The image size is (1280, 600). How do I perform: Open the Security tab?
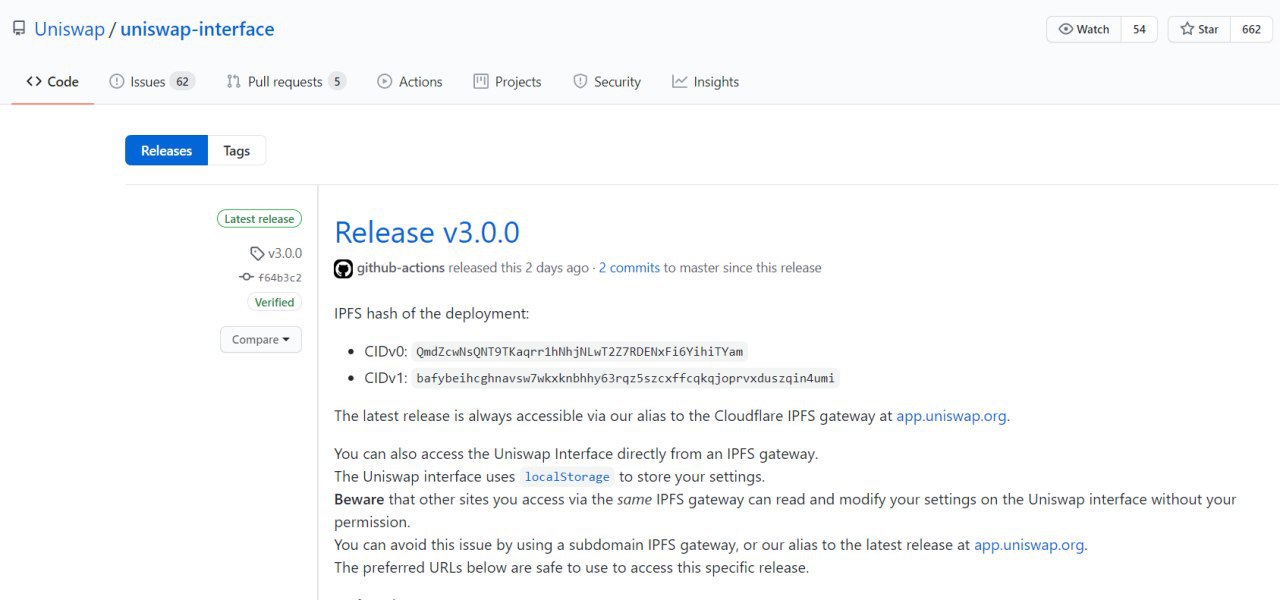(x=607, y=82)
